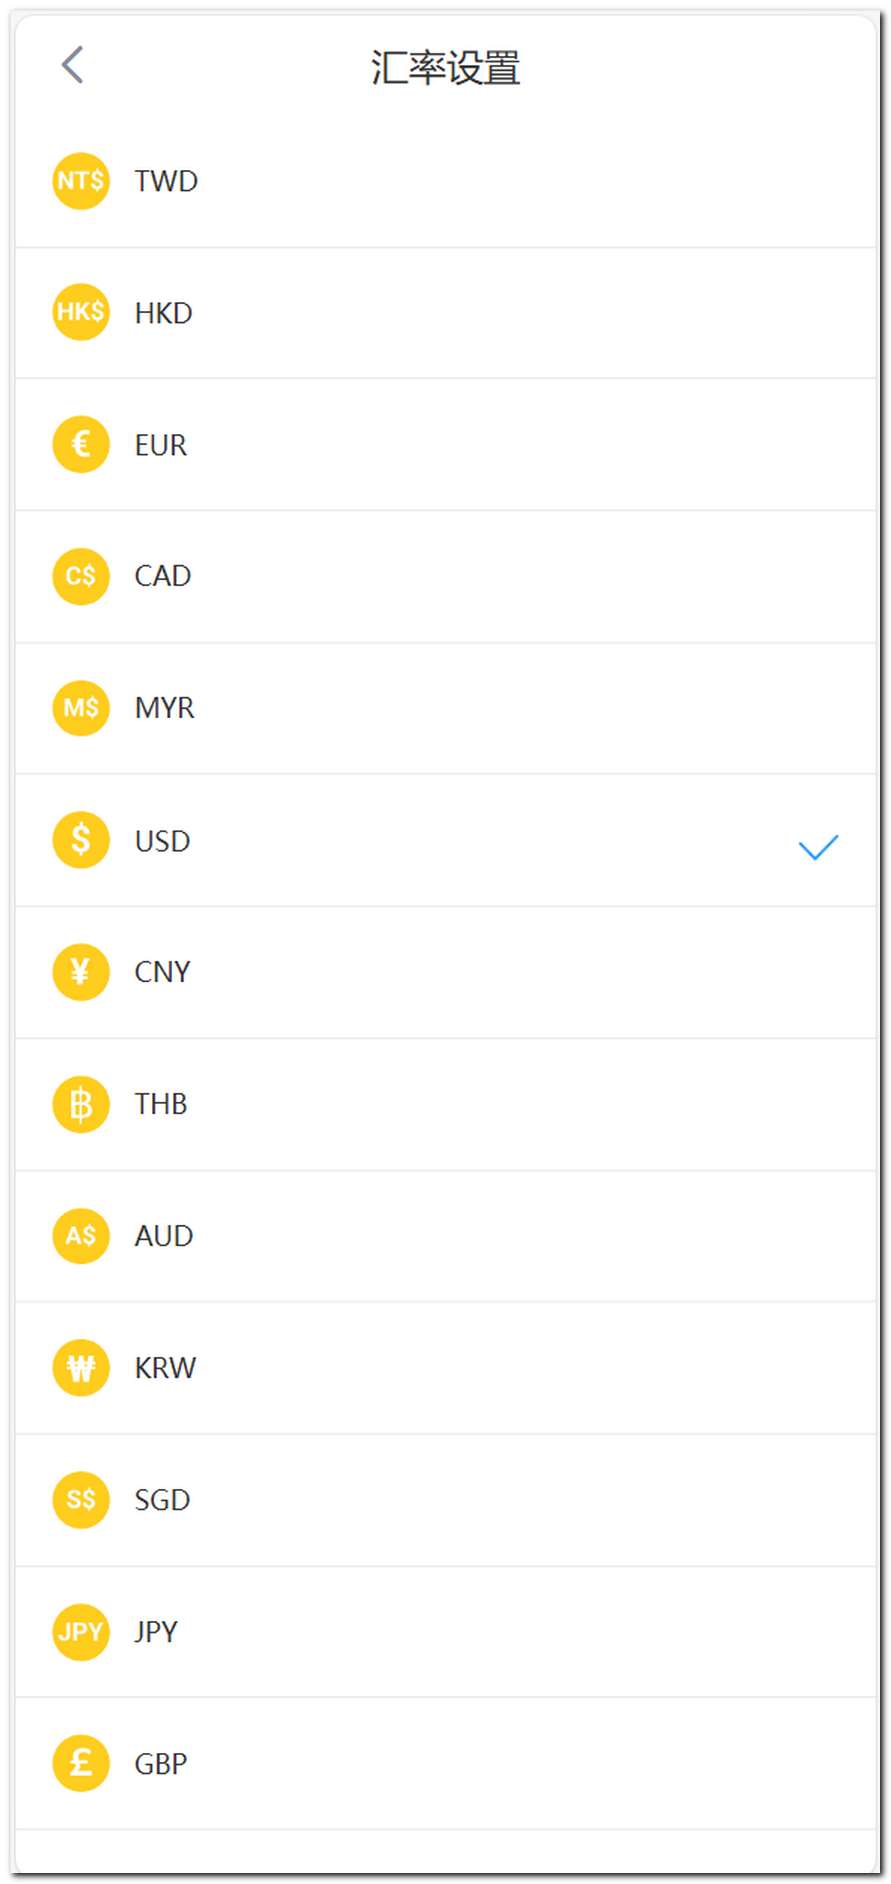Image resolution: width=891 pixels, height=1884 pixels.
Task: Tap the euro symbol coin icon
Action: point(81,444)
